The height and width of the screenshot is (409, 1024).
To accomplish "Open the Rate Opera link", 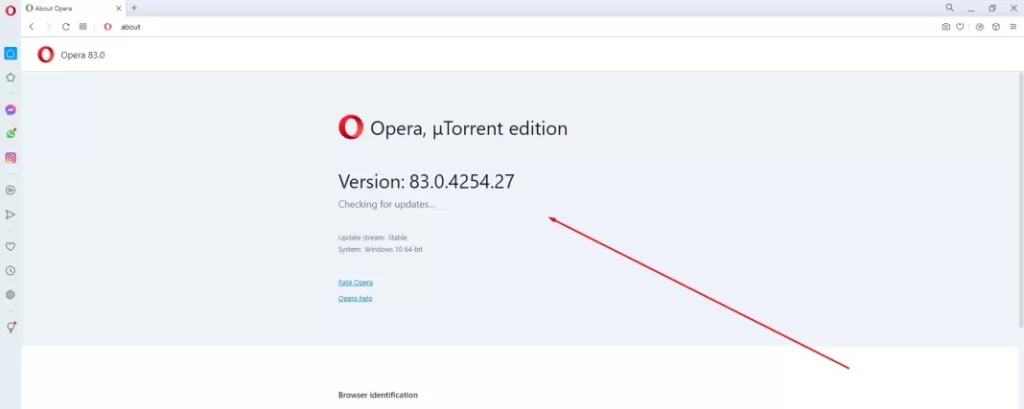I will click(x=355, y=282).
